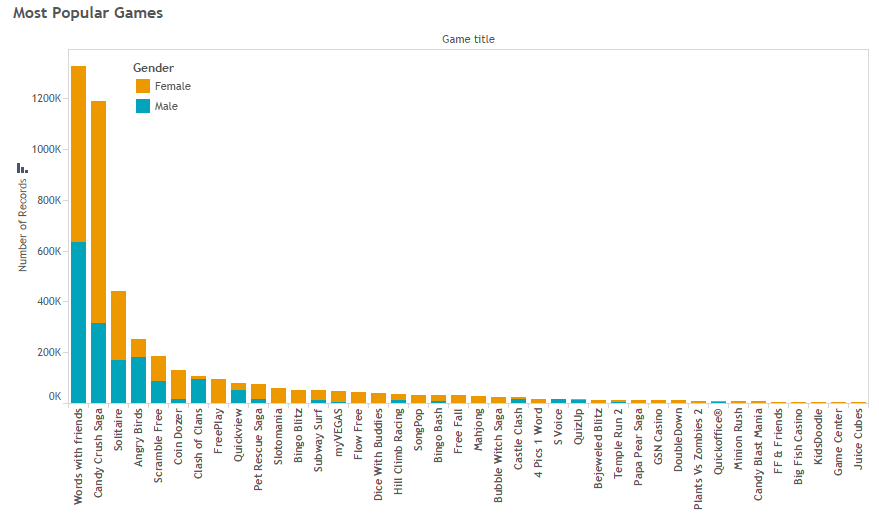Click the Solitaire axis label
Screen dimensions: 879x520
pos(118,430)
